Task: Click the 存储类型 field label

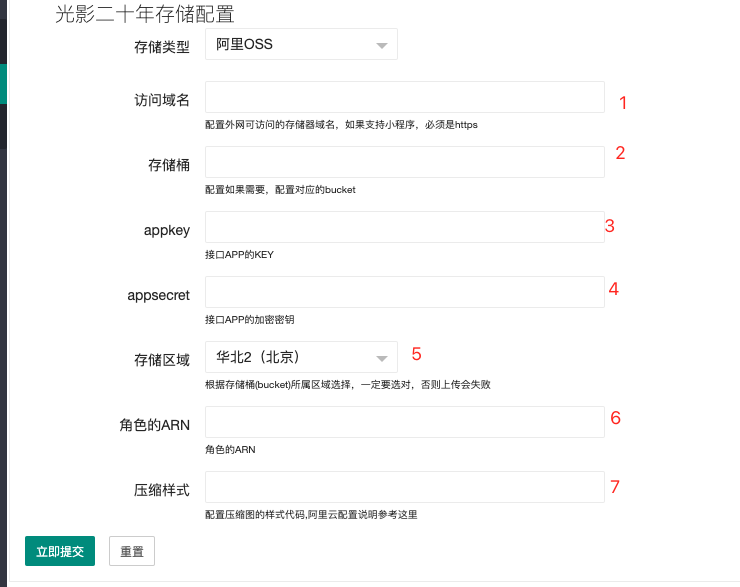Action: (x=162, y=47)
